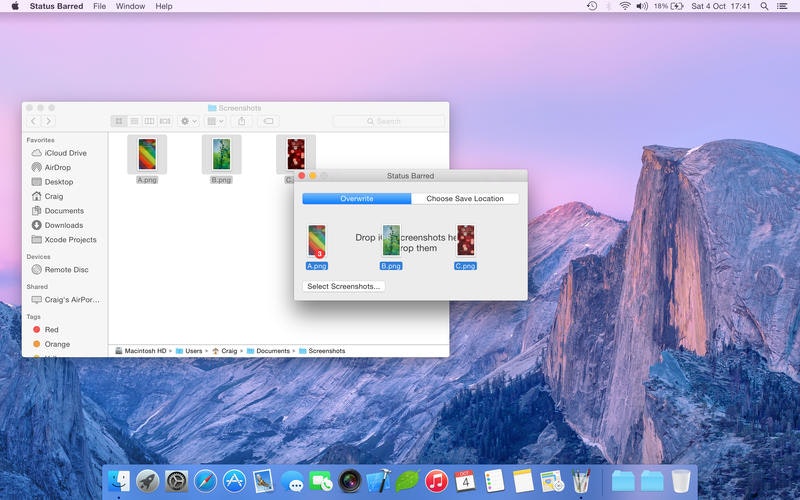
Task: Click B.png thumbnail in Status Barred window
Action: point(391,240)
